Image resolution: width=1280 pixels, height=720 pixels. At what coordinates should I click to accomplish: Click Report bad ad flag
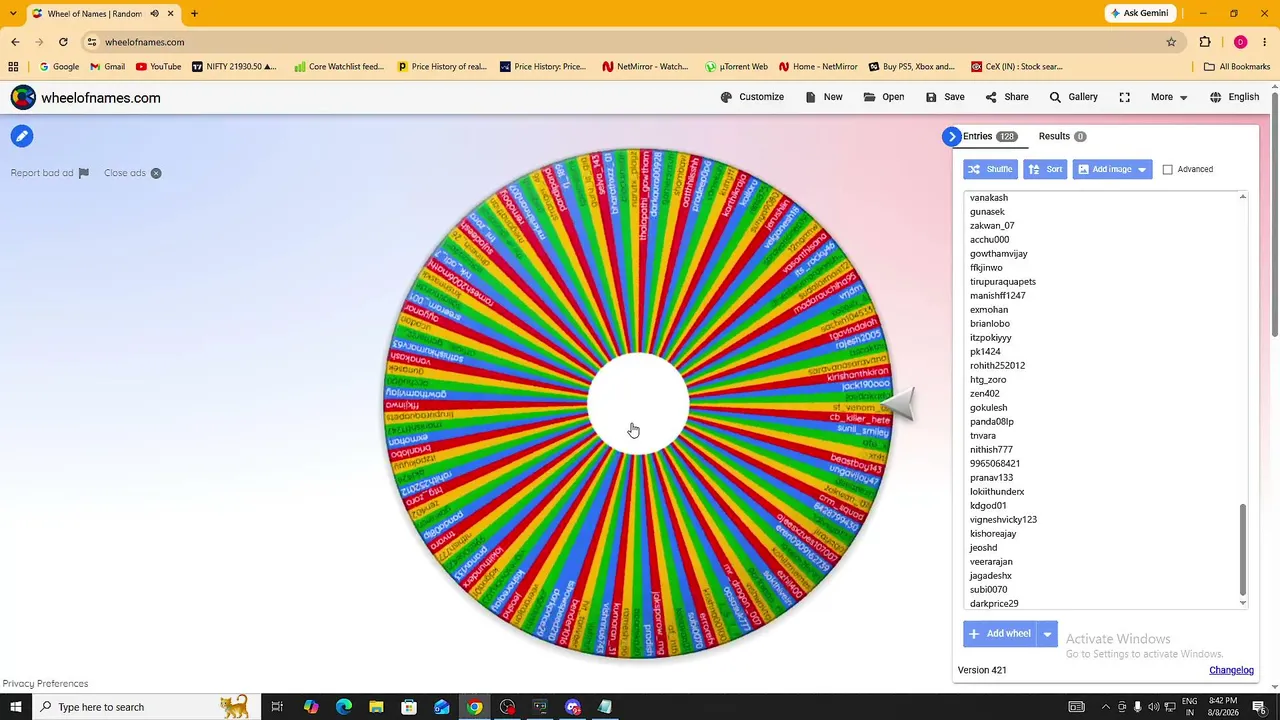(x=50, y=173)
